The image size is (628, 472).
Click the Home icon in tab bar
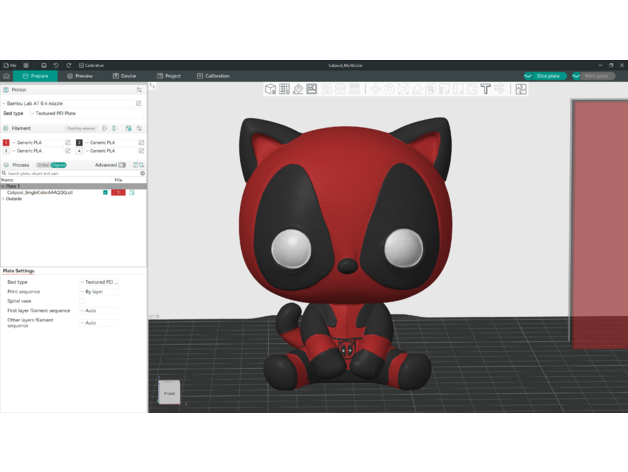pyautogui.click(x=7, y=76)
